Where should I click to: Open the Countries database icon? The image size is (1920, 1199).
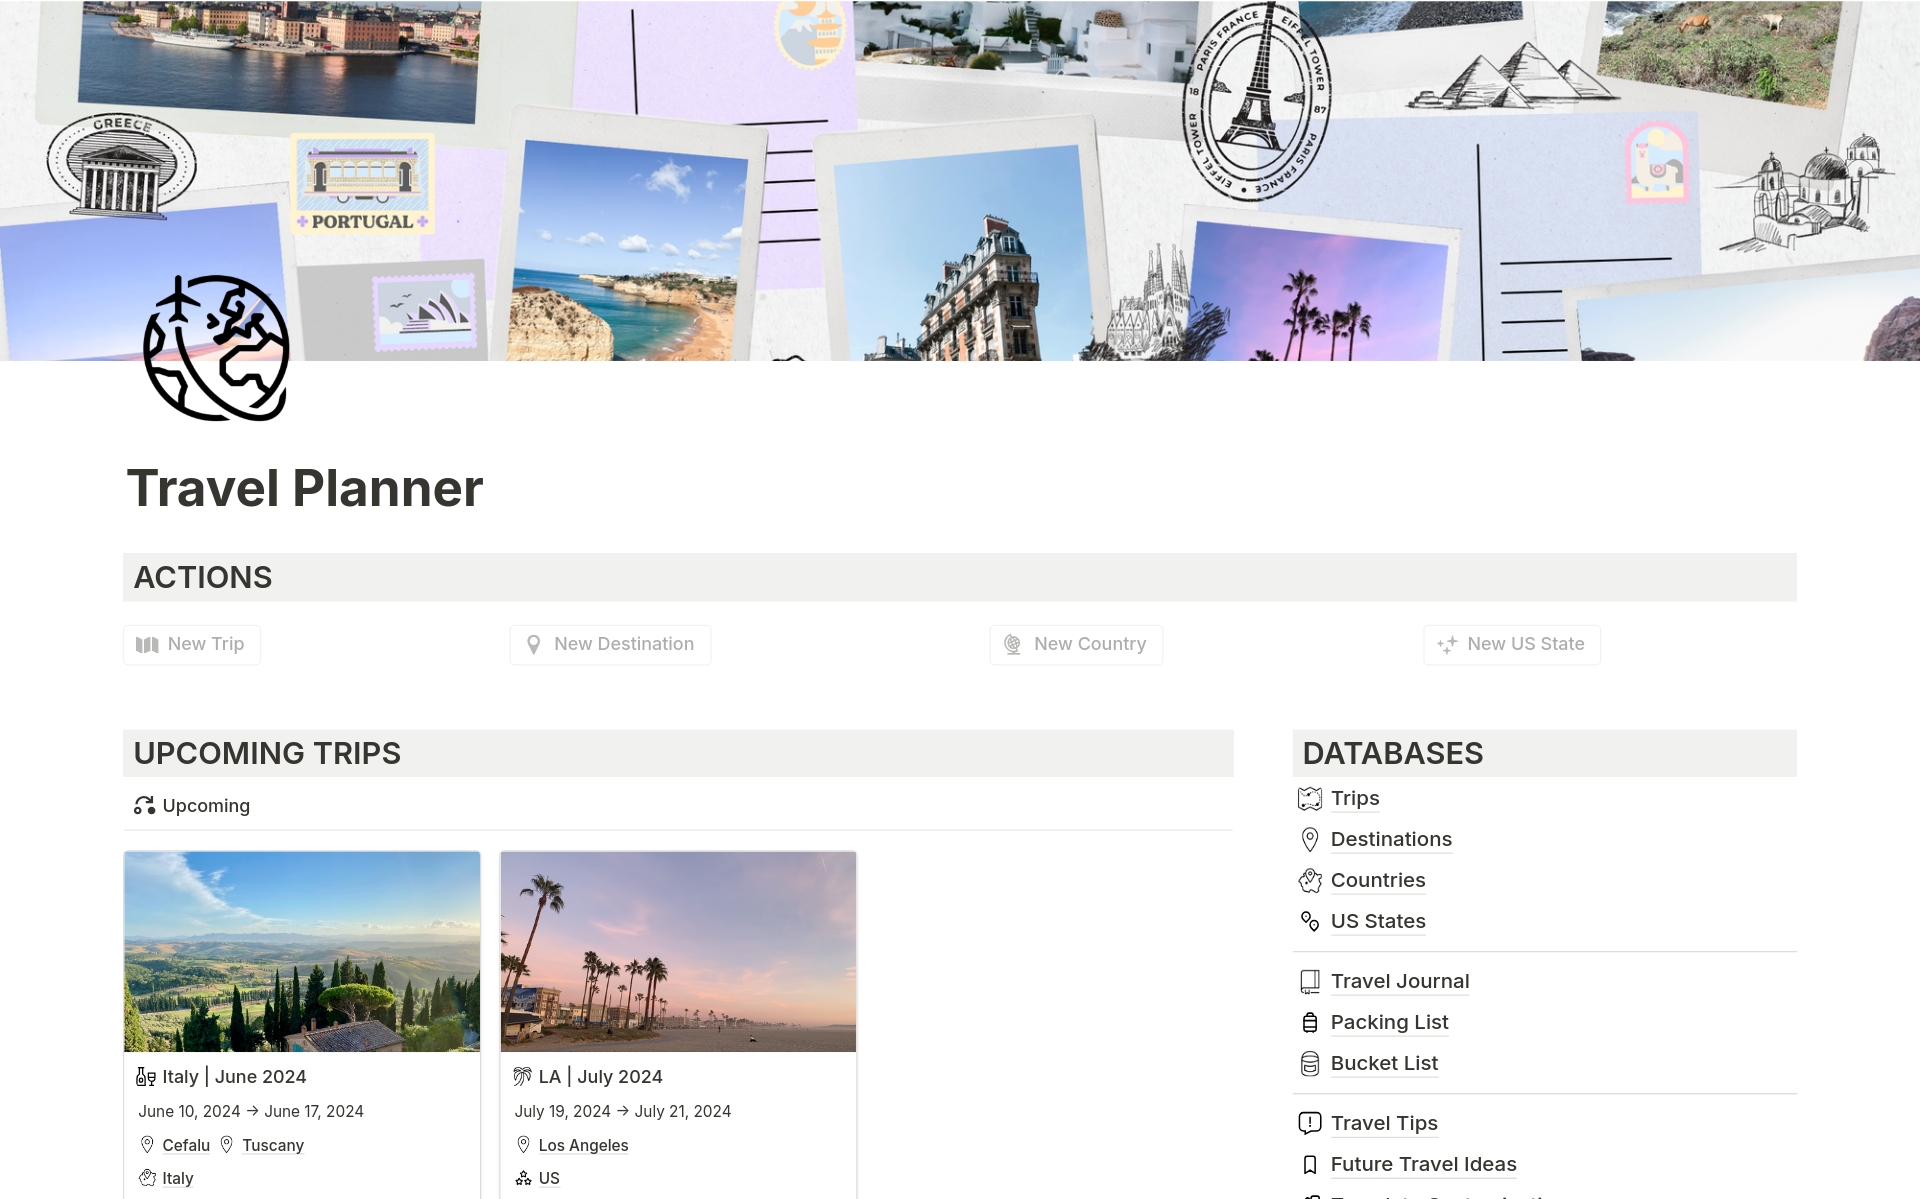pos(1309,880)
